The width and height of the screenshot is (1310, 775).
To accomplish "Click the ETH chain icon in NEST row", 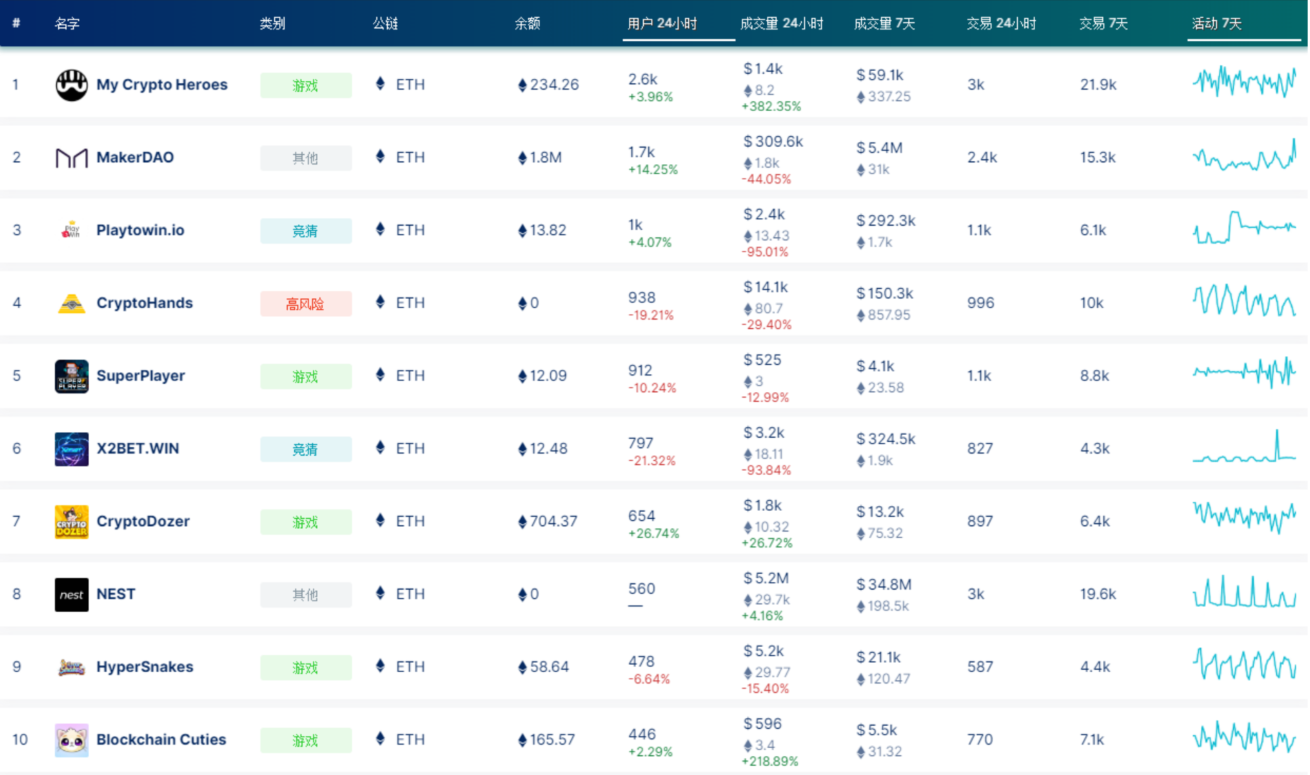I will click(380, 593).
